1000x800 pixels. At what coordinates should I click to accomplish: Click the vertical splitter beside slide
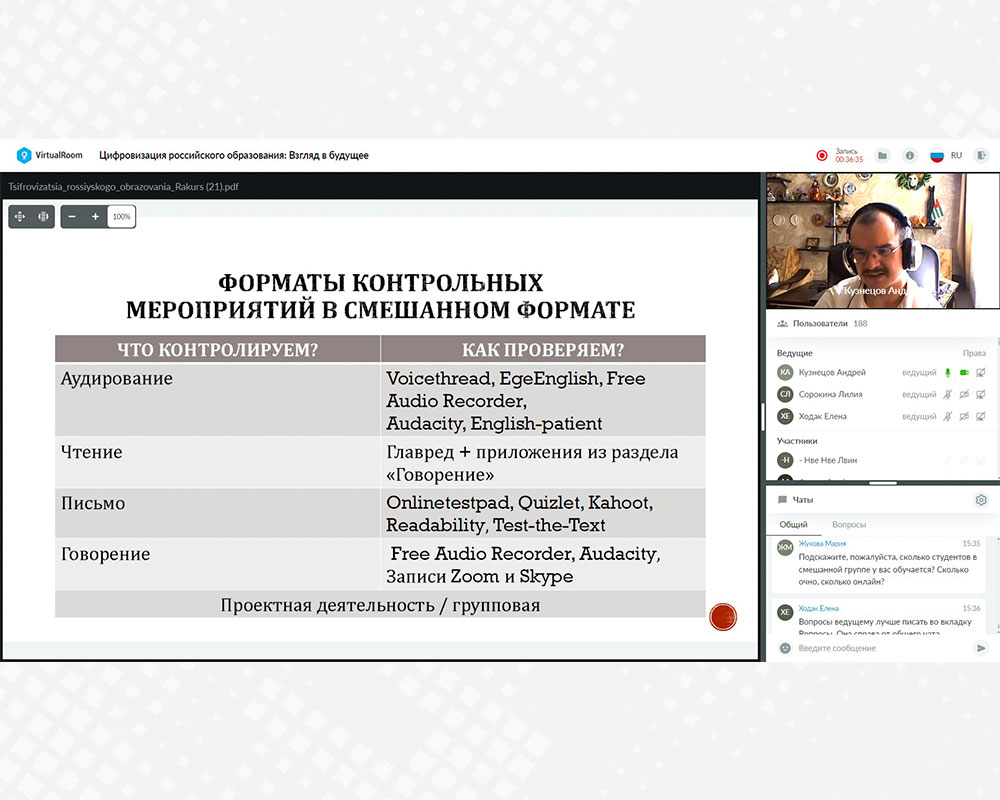[763, 417]
